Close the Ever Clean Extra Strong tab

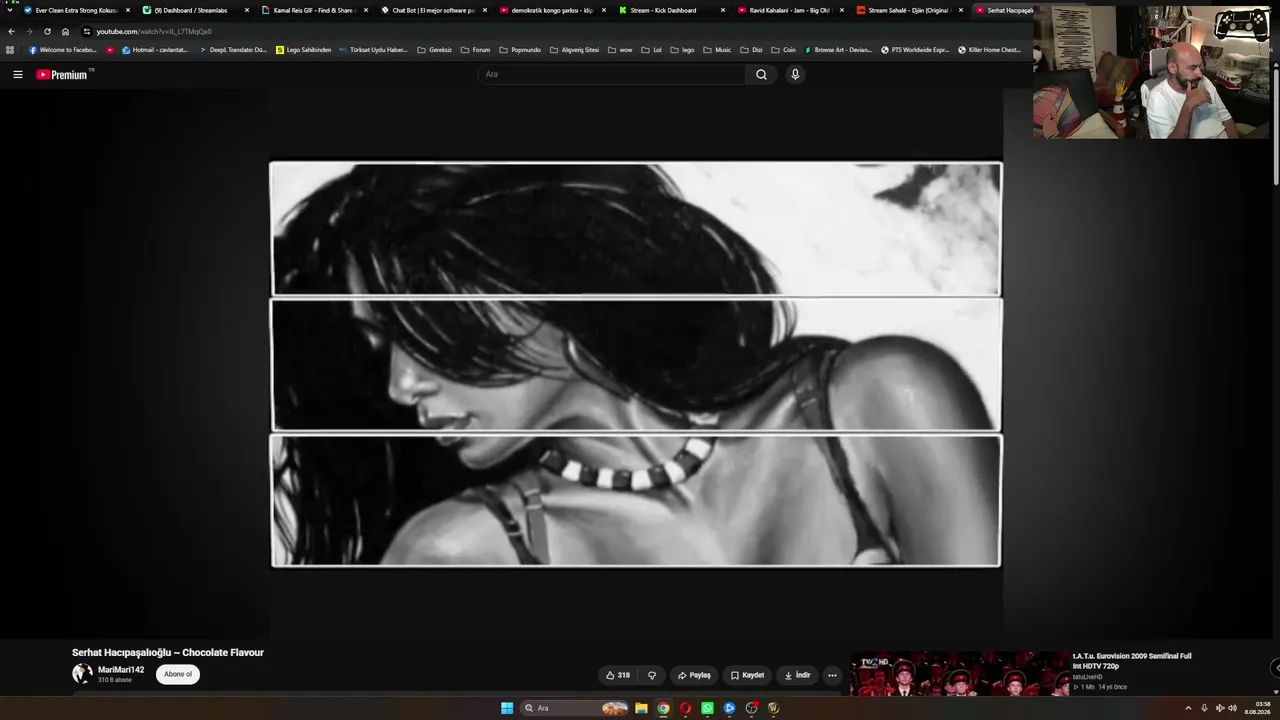click(x=128, y=10)
